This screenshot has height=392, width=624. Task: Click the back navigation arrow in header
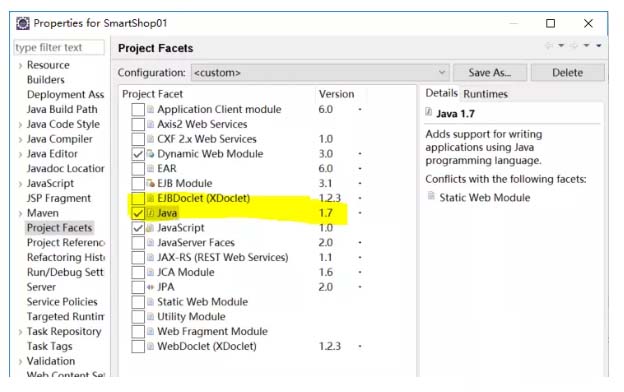click(x=549, y=45)
